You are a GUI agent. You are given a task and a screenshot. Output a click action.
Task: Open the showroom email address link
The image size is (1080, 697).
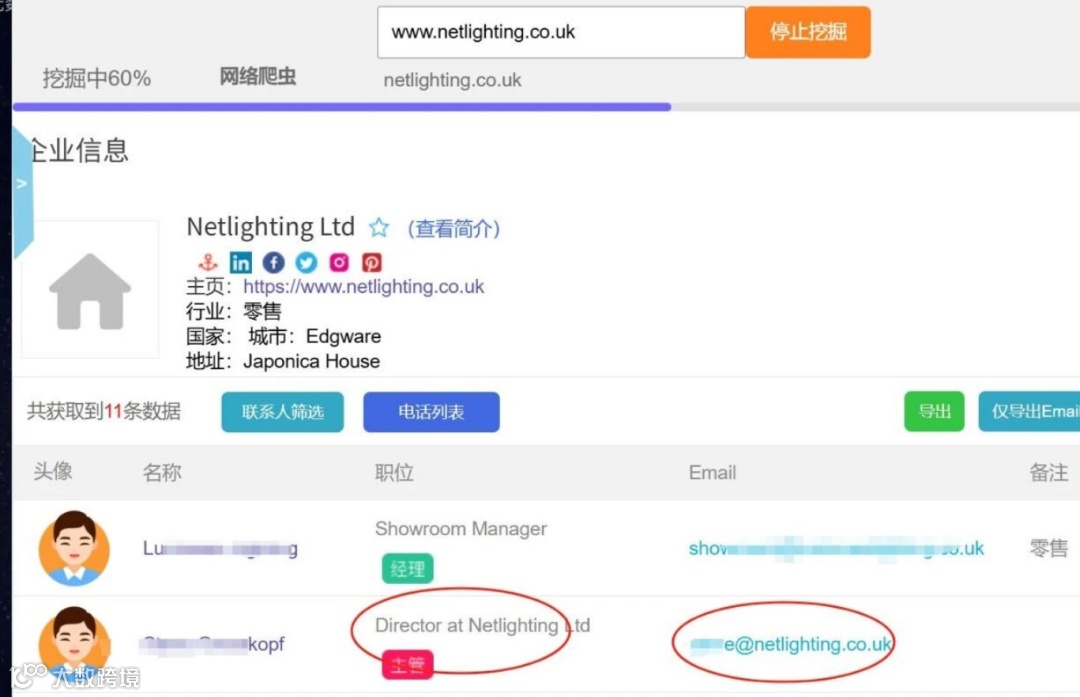(836, 548)
